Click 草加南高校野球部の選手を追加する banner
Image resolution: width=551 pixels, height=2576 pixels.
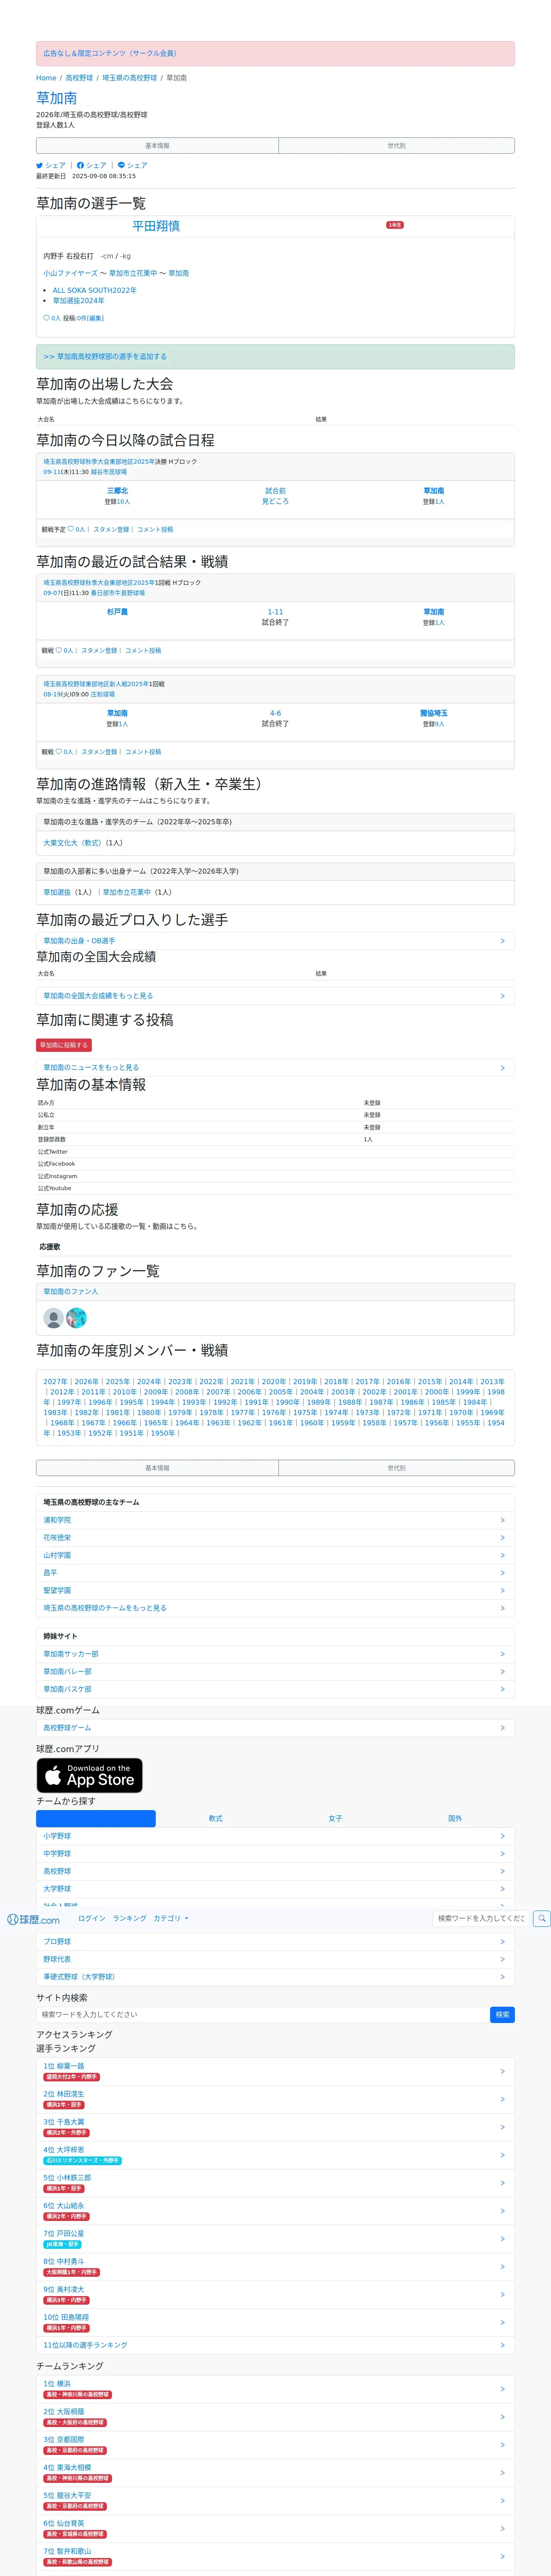pyautogui.click(x=275, y=357)
